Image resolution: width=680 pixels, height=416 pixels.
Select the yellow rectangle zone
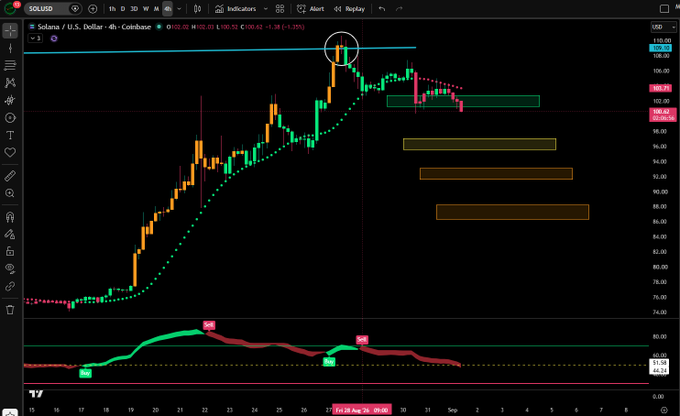pyautogui.click(x=479, y=144)
